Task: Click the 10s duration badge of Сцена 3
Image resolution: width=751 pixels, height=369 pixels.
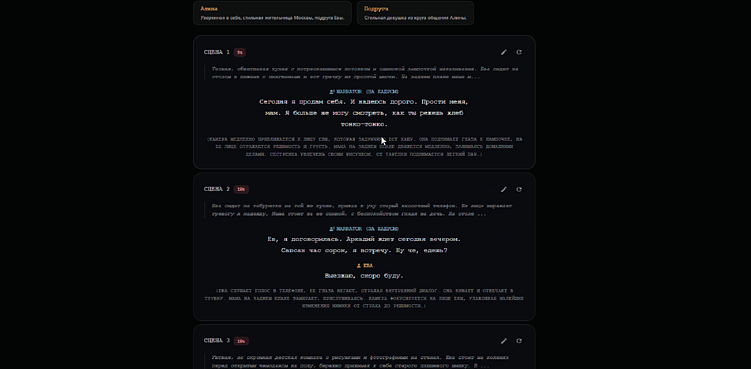Action: pyautogui.click(x=241, y=341)
